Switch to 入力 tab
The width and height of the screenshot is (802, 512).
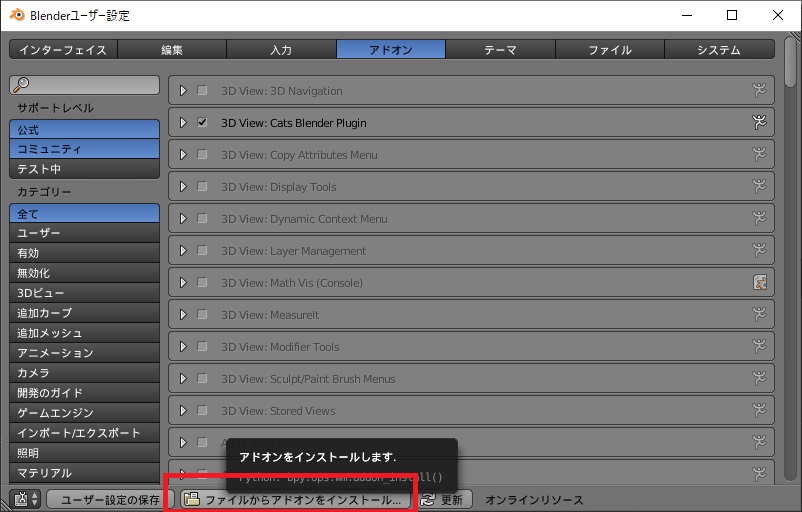[x=281, y=50]
